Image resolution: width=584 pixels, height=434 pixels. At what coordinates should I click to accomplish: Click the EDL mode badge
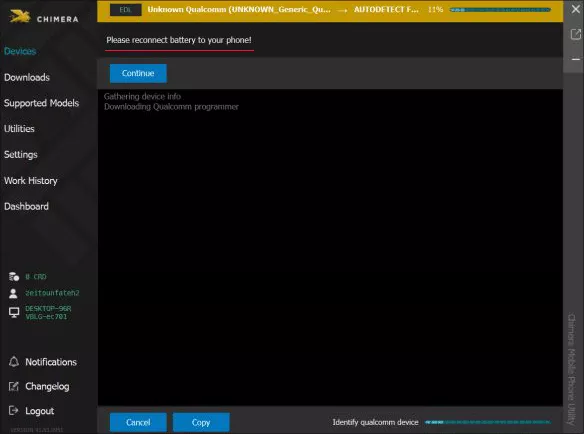click(x=126, y=10)
